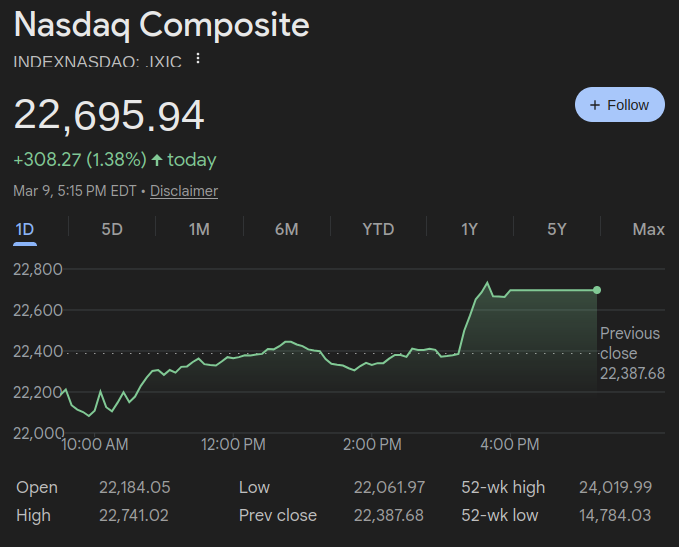
Task: Select the YTD chart range
Action: [x=378, y=230]
